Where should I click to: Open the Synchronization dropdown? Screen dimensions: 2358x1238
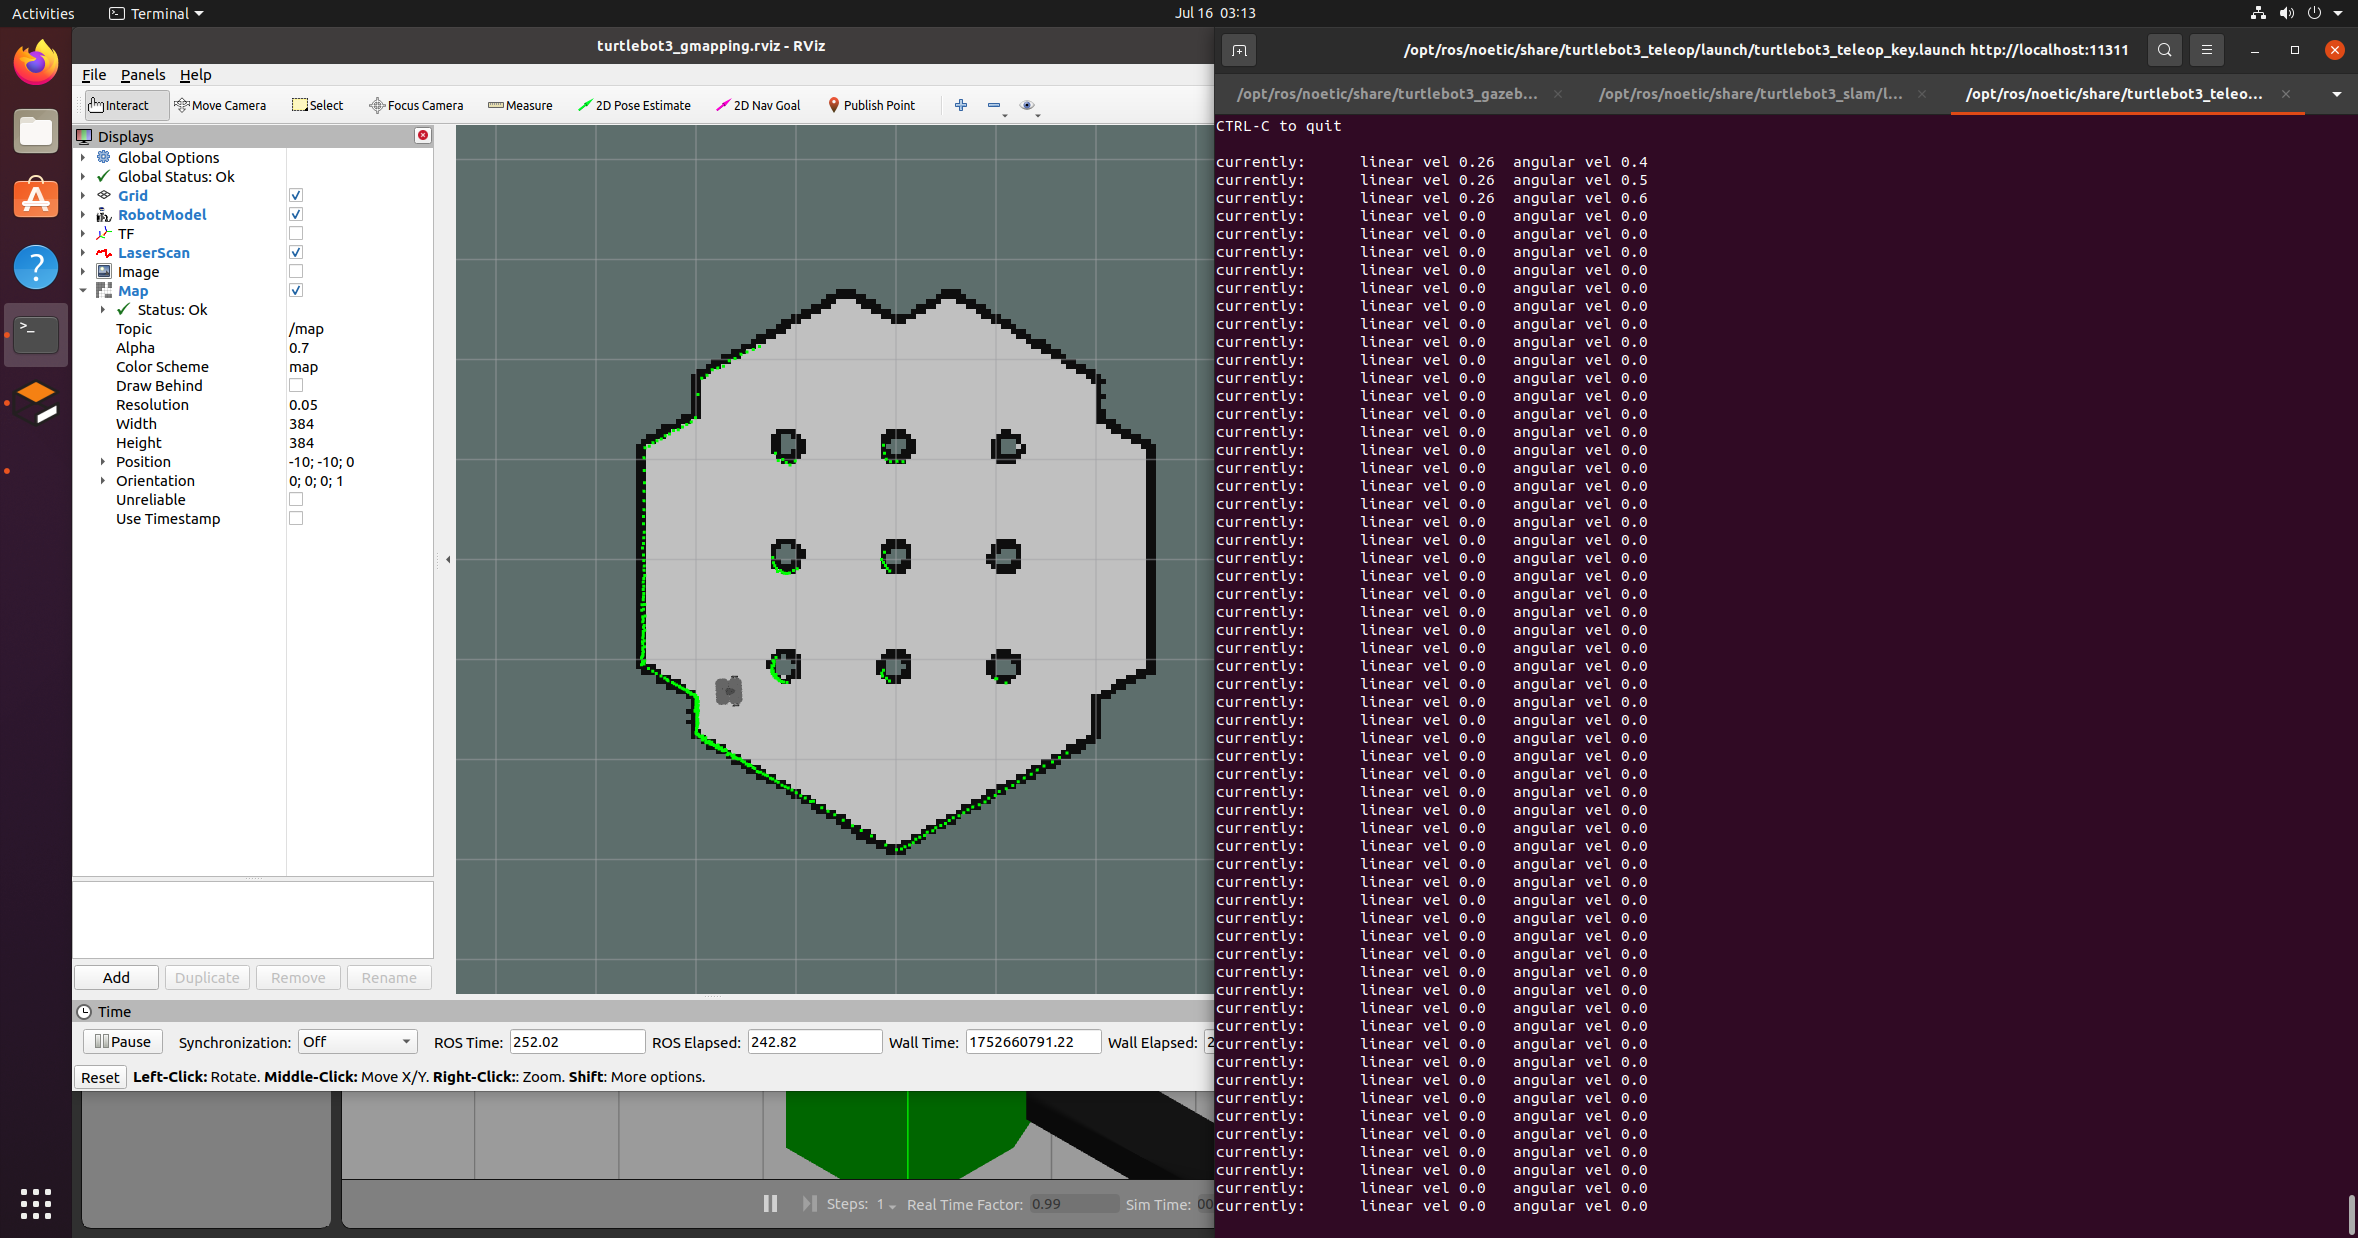click(x=357, y=1042)
